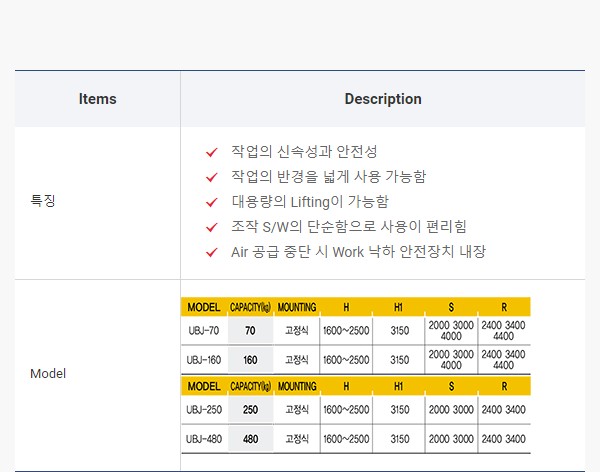Image resolution: width=600 pixels, height=472 pixels.
Task: Select the "Model" row label on the left
Action: point(48,374)
